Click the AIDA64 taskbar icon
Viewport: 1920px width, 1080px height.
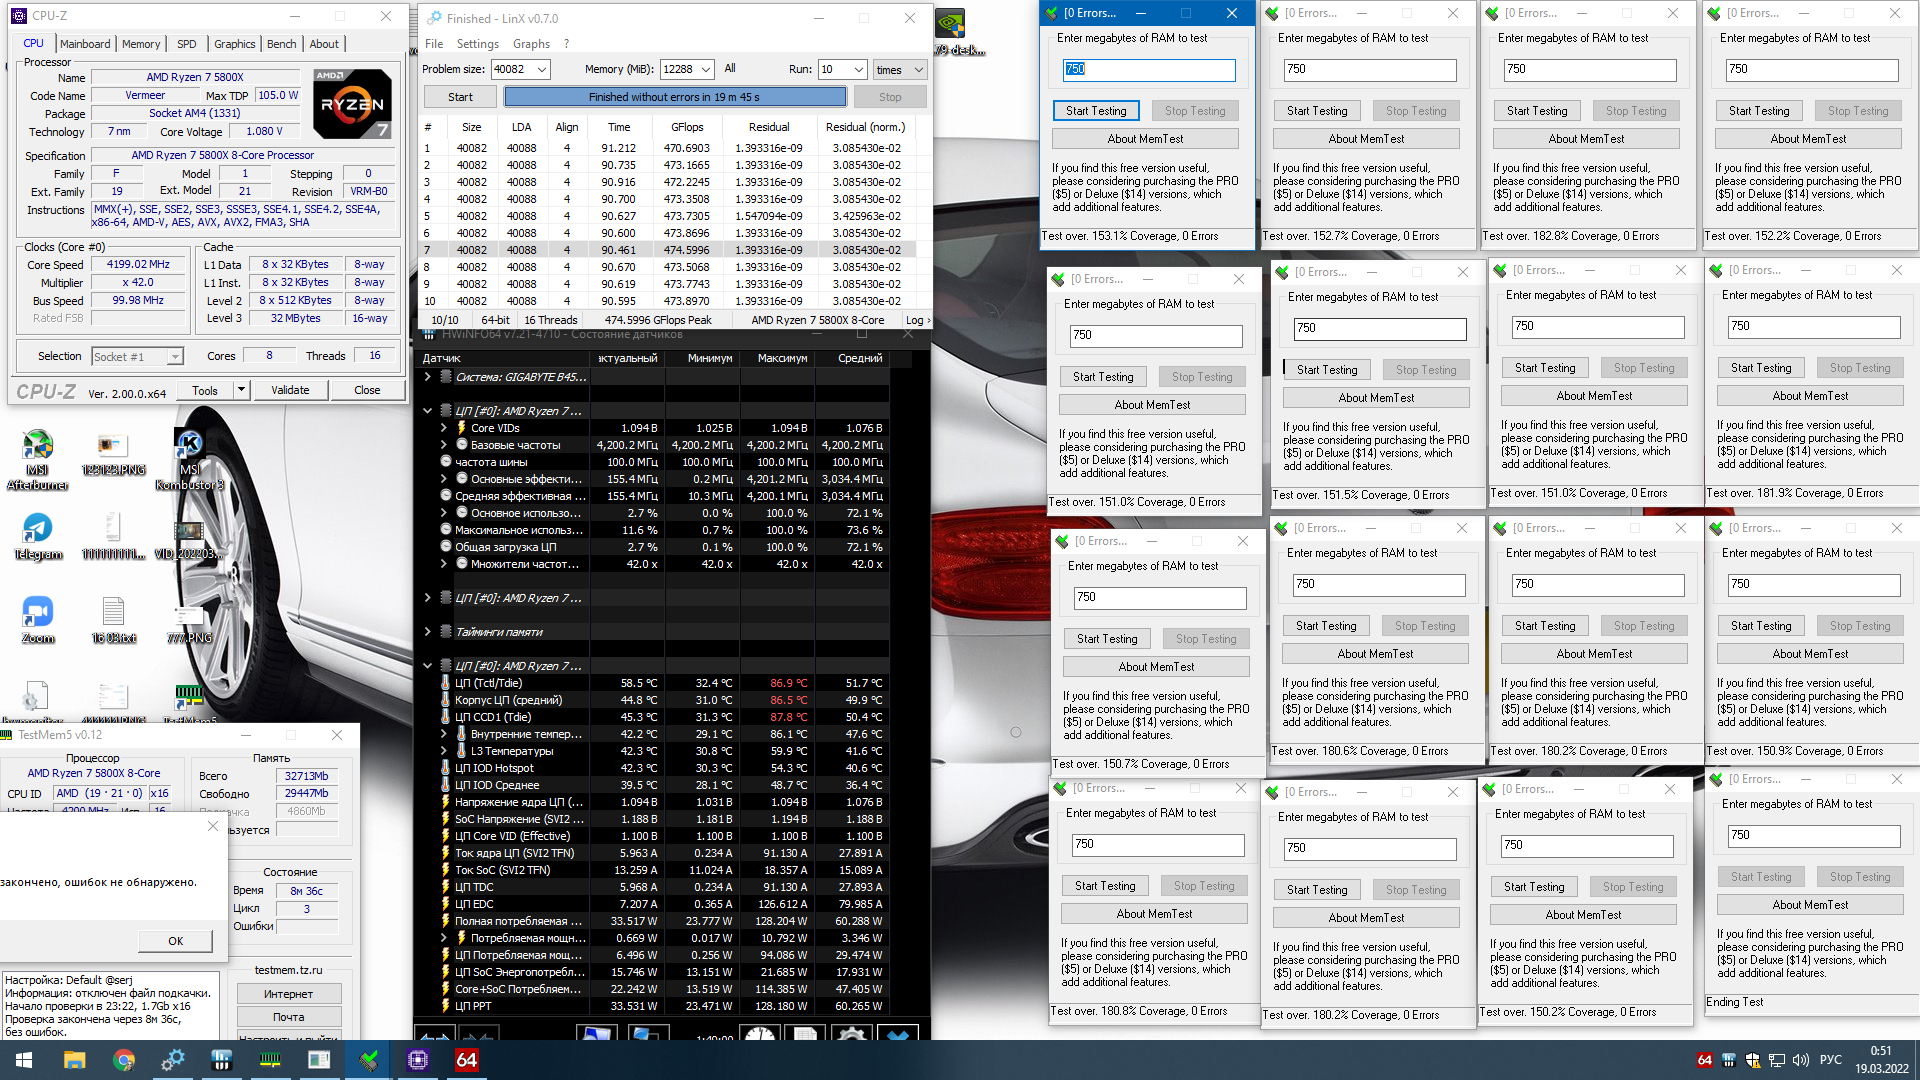pos(467,1060)
